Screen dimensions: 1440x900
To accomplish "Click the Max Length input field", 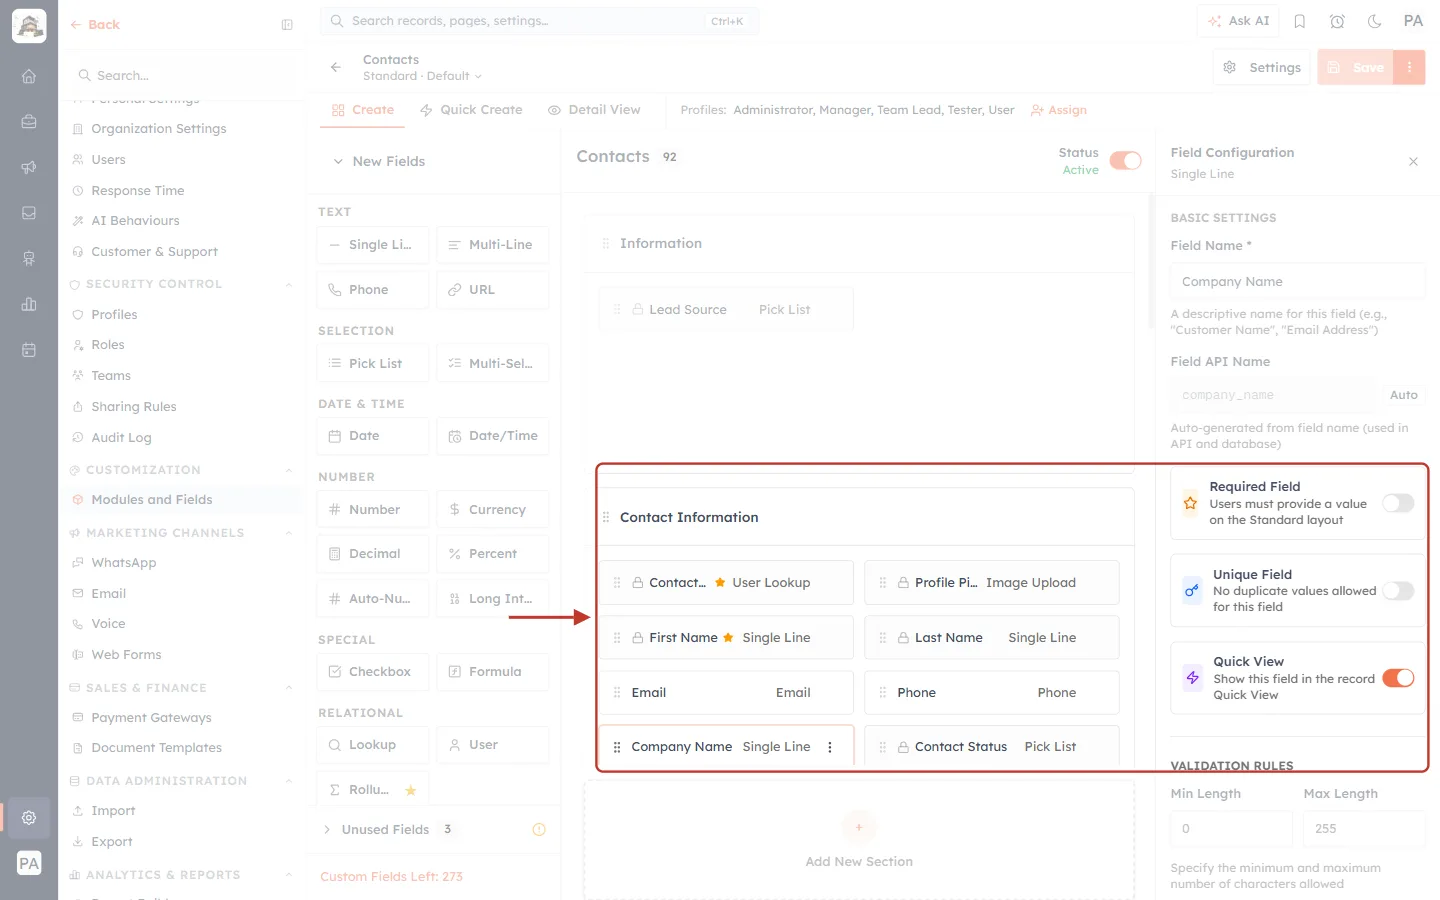I will pyautogui.click(x=1364, y=829).
